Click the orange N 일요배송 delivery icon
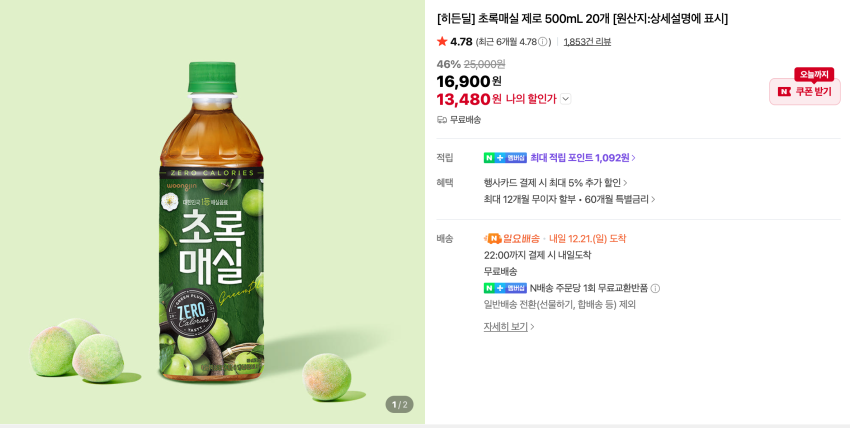The height and width of the screenshot is (428, 850). pyautogui.click(x=492, y=239)
